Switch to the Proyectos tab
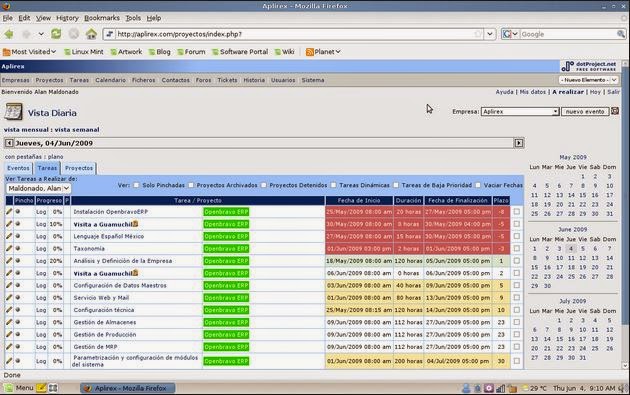Viewport: 630px width, 395px height. (79, 168)
